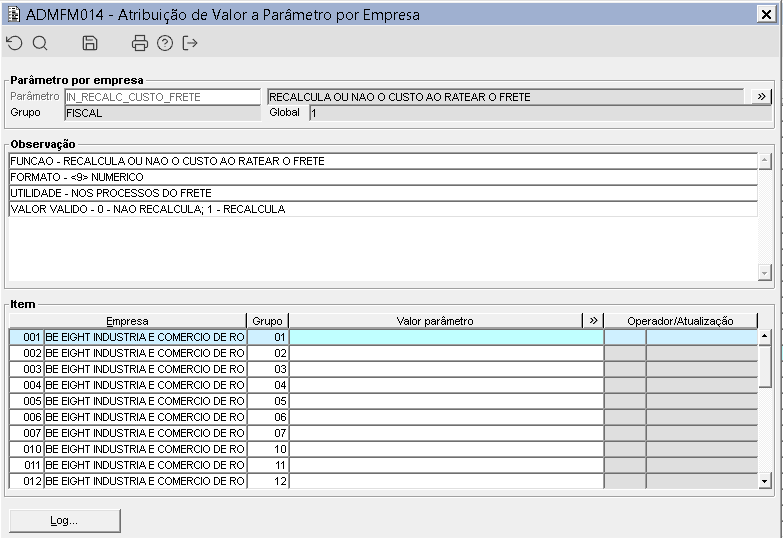Click the >> button in Valor parâmetro header
Screen dimensions: 783x538
[x=593, y=321]
